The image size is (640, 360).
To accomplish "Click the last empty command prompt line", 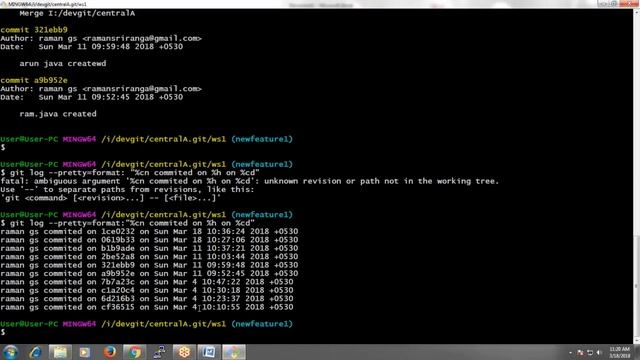I will pyautogui.click(x=3, y=332).
